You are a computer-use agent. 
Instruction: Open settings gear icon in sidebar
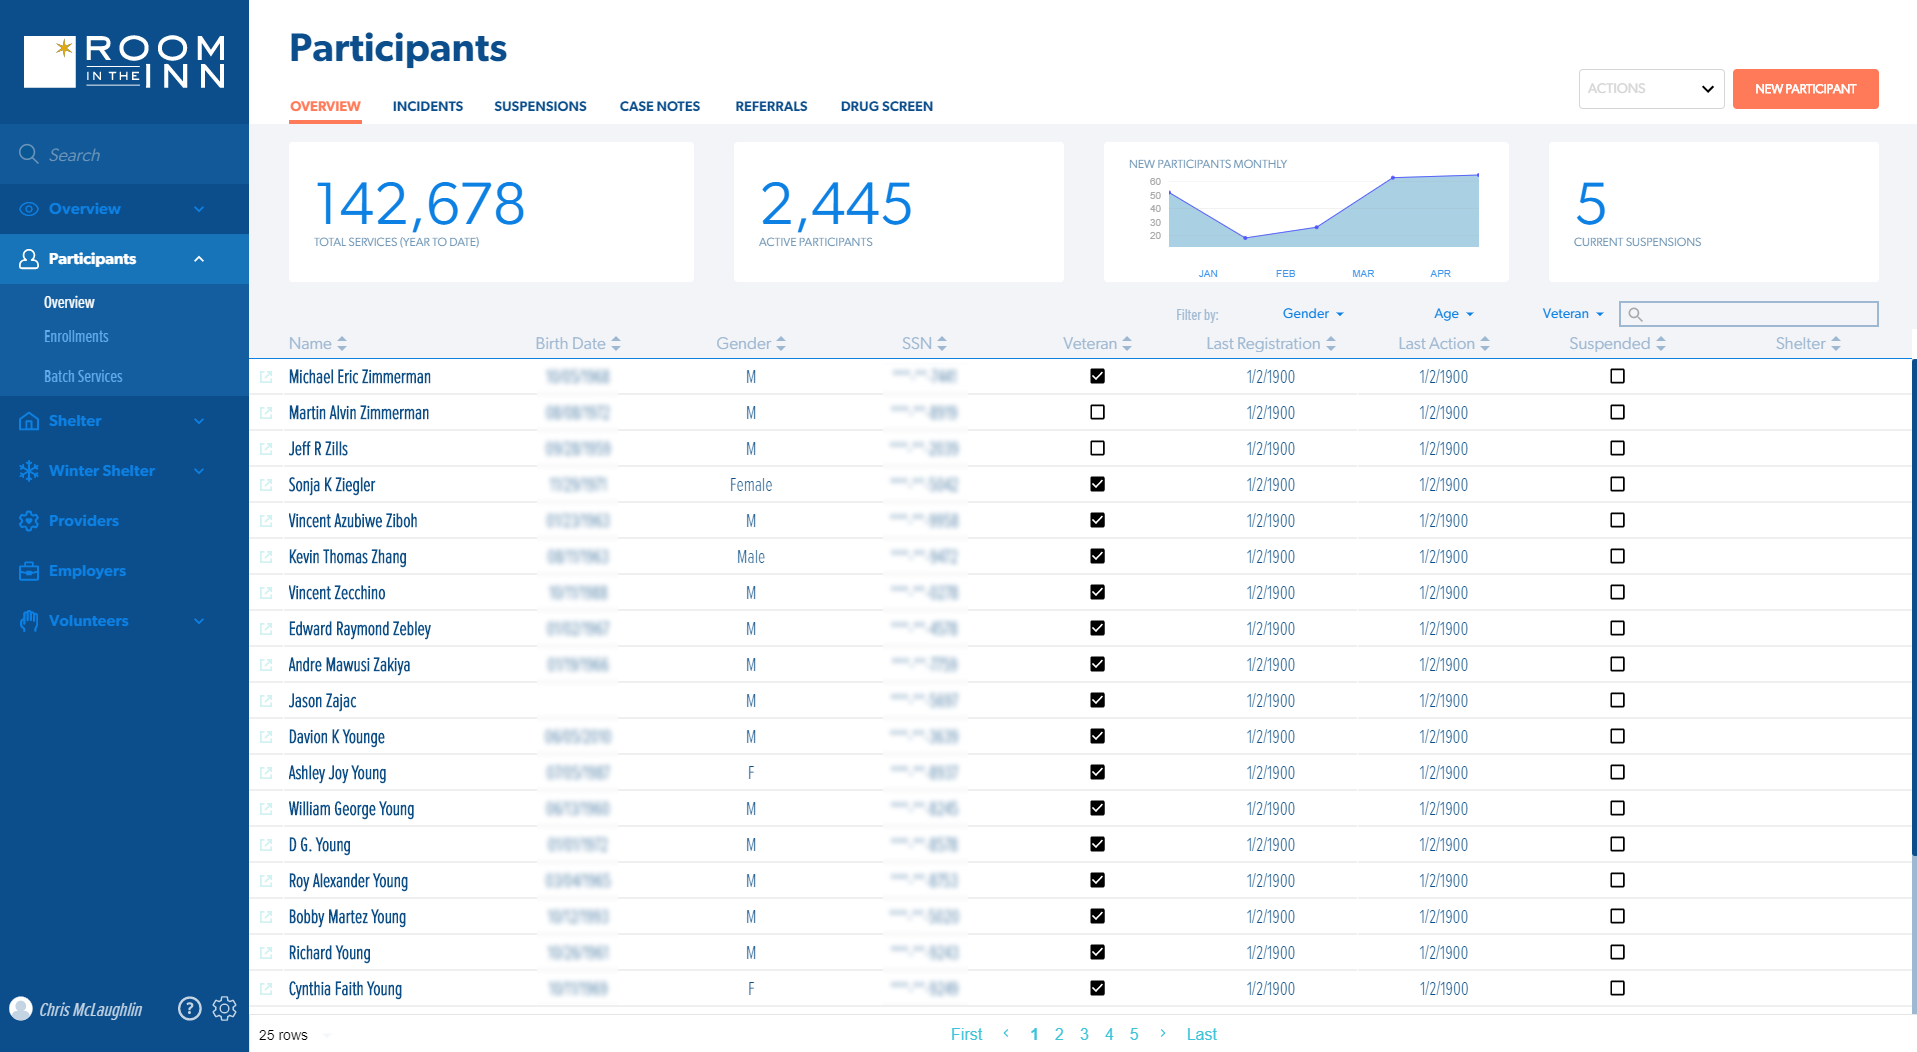[x=225, y=1009]
